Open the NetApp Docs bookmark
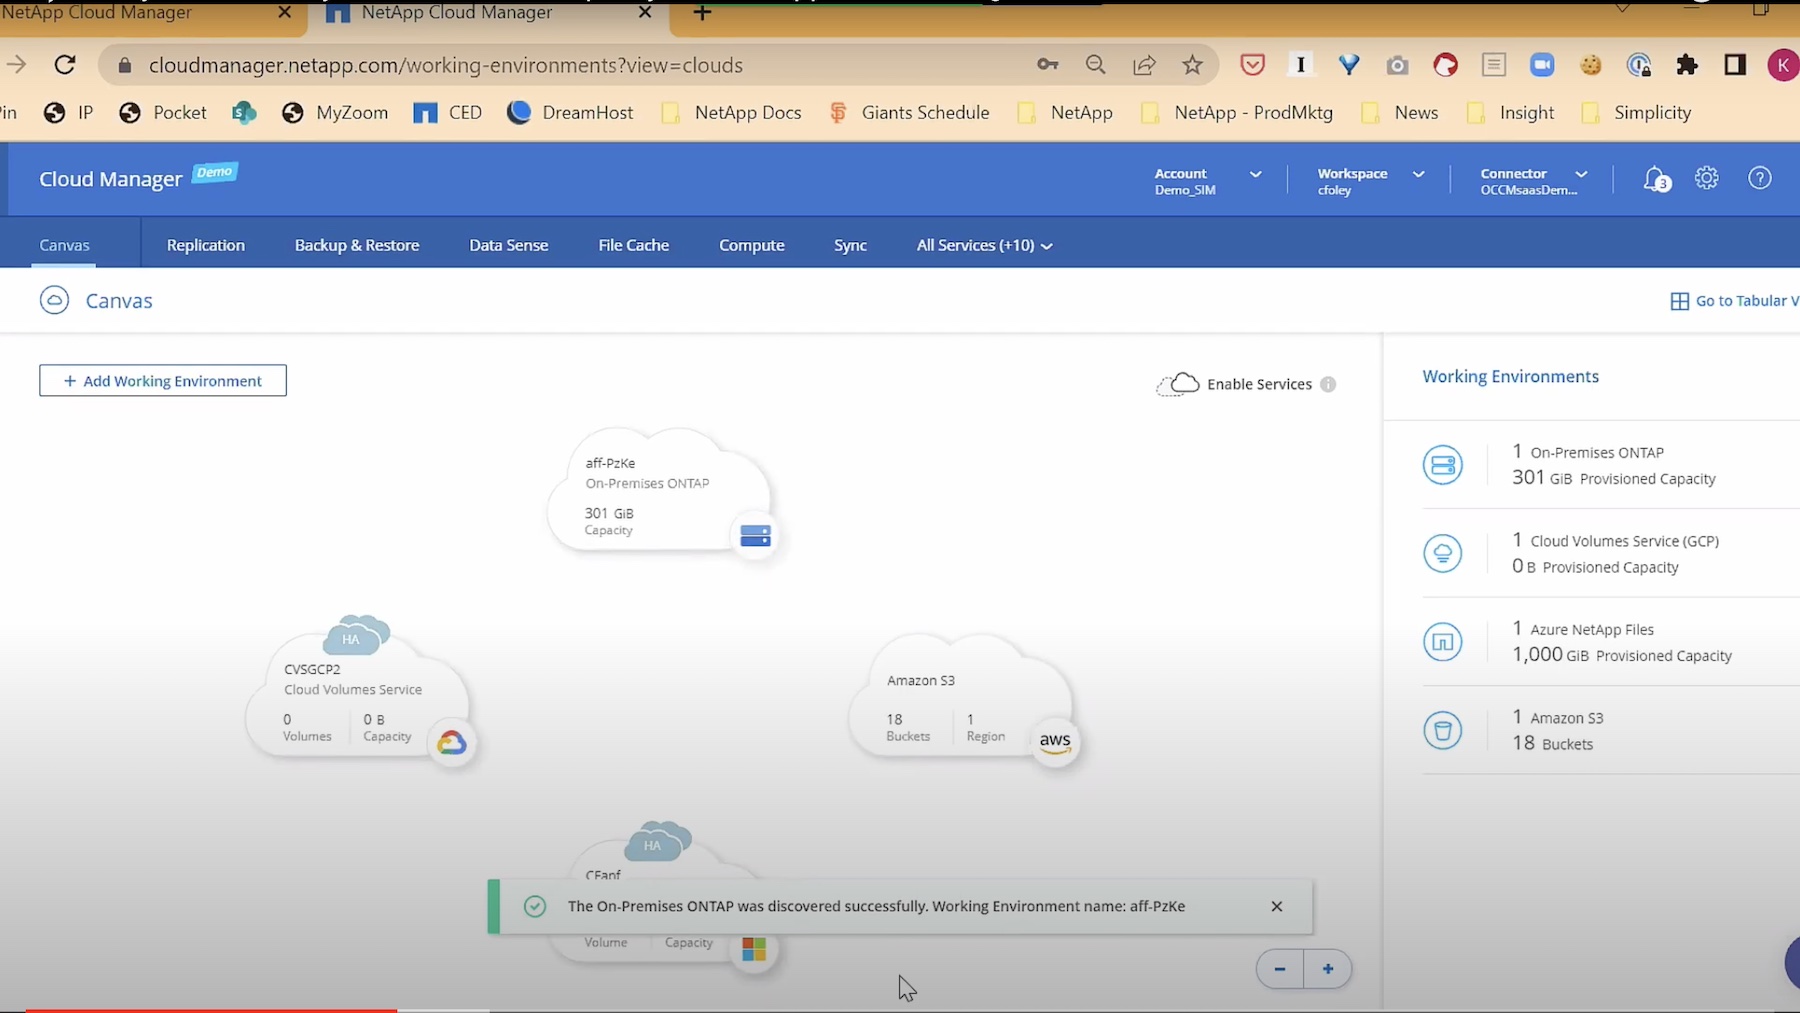 pos(732,113)
